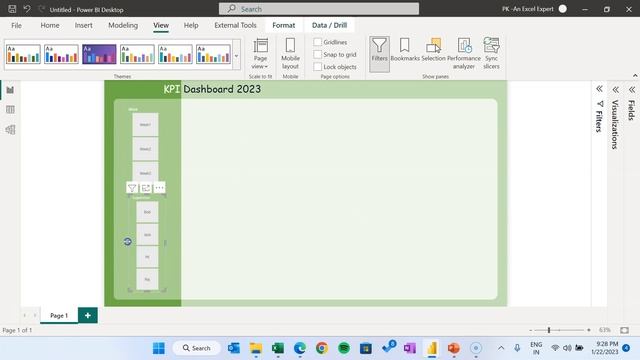The height and width of the screenshot is (360, 640).
Task: Click taskbar Search box
Action: 197,348
